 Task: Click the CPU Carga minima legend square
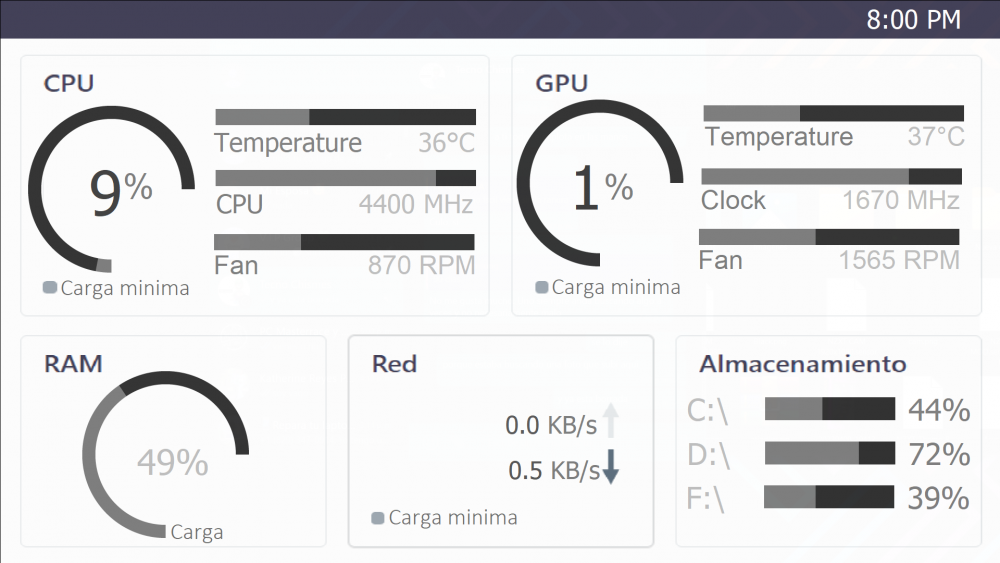tap(50, 288)
